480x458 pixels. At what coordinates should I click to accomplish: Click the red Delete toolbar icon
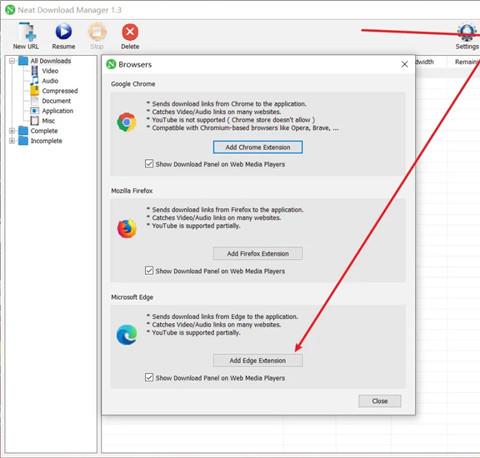(130, 32)
